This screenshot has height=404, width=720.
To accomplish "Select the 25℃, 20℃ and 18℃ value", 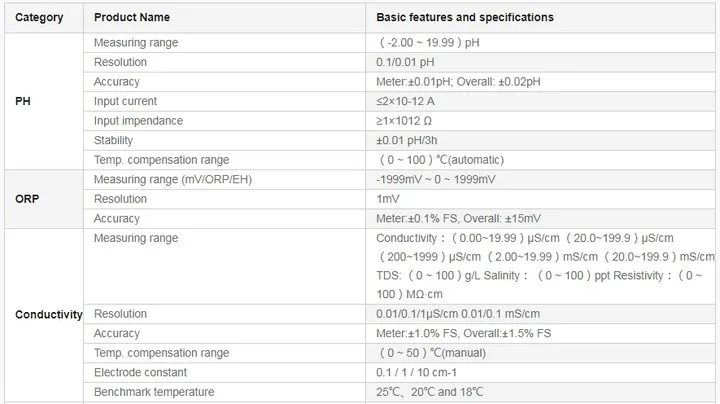I will click(x=432, y=391).
